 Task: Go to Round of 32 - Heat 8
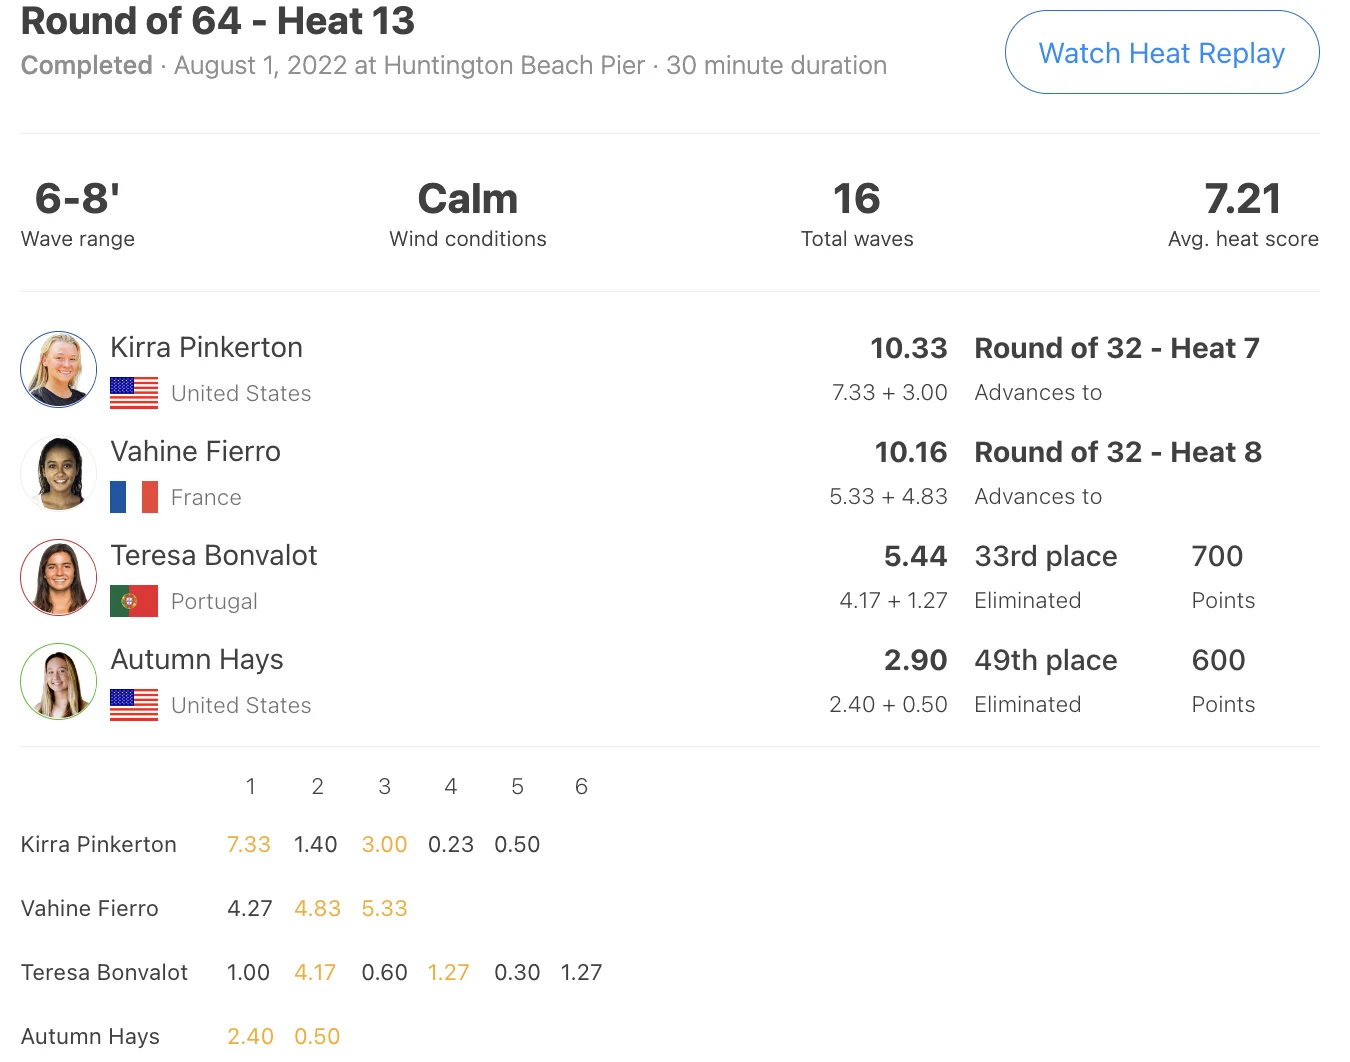[1118, 452]
